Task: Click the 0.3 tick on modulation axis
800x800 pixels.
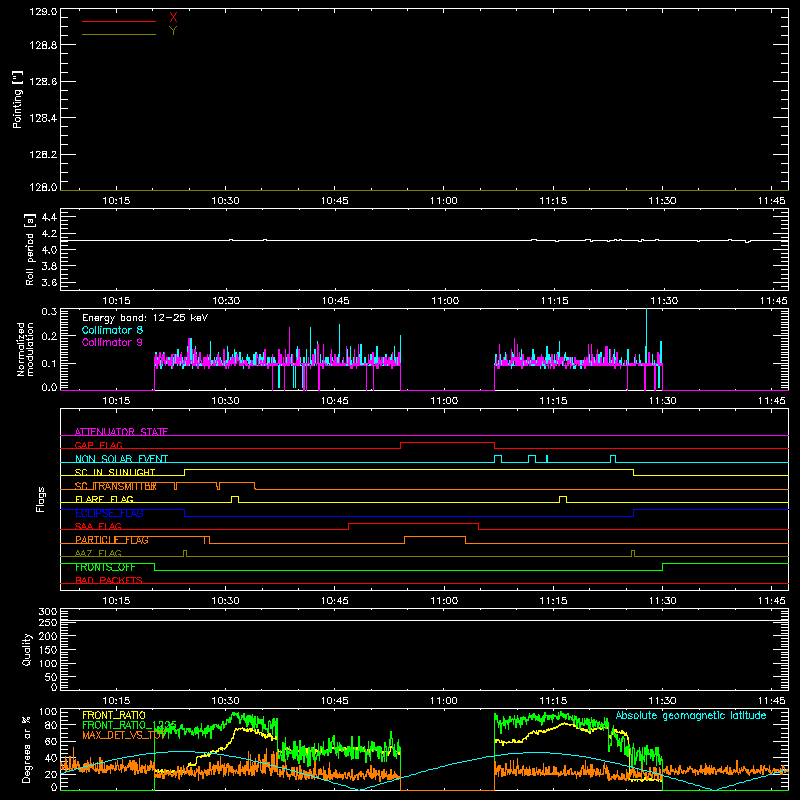Action: coord(49,311)
